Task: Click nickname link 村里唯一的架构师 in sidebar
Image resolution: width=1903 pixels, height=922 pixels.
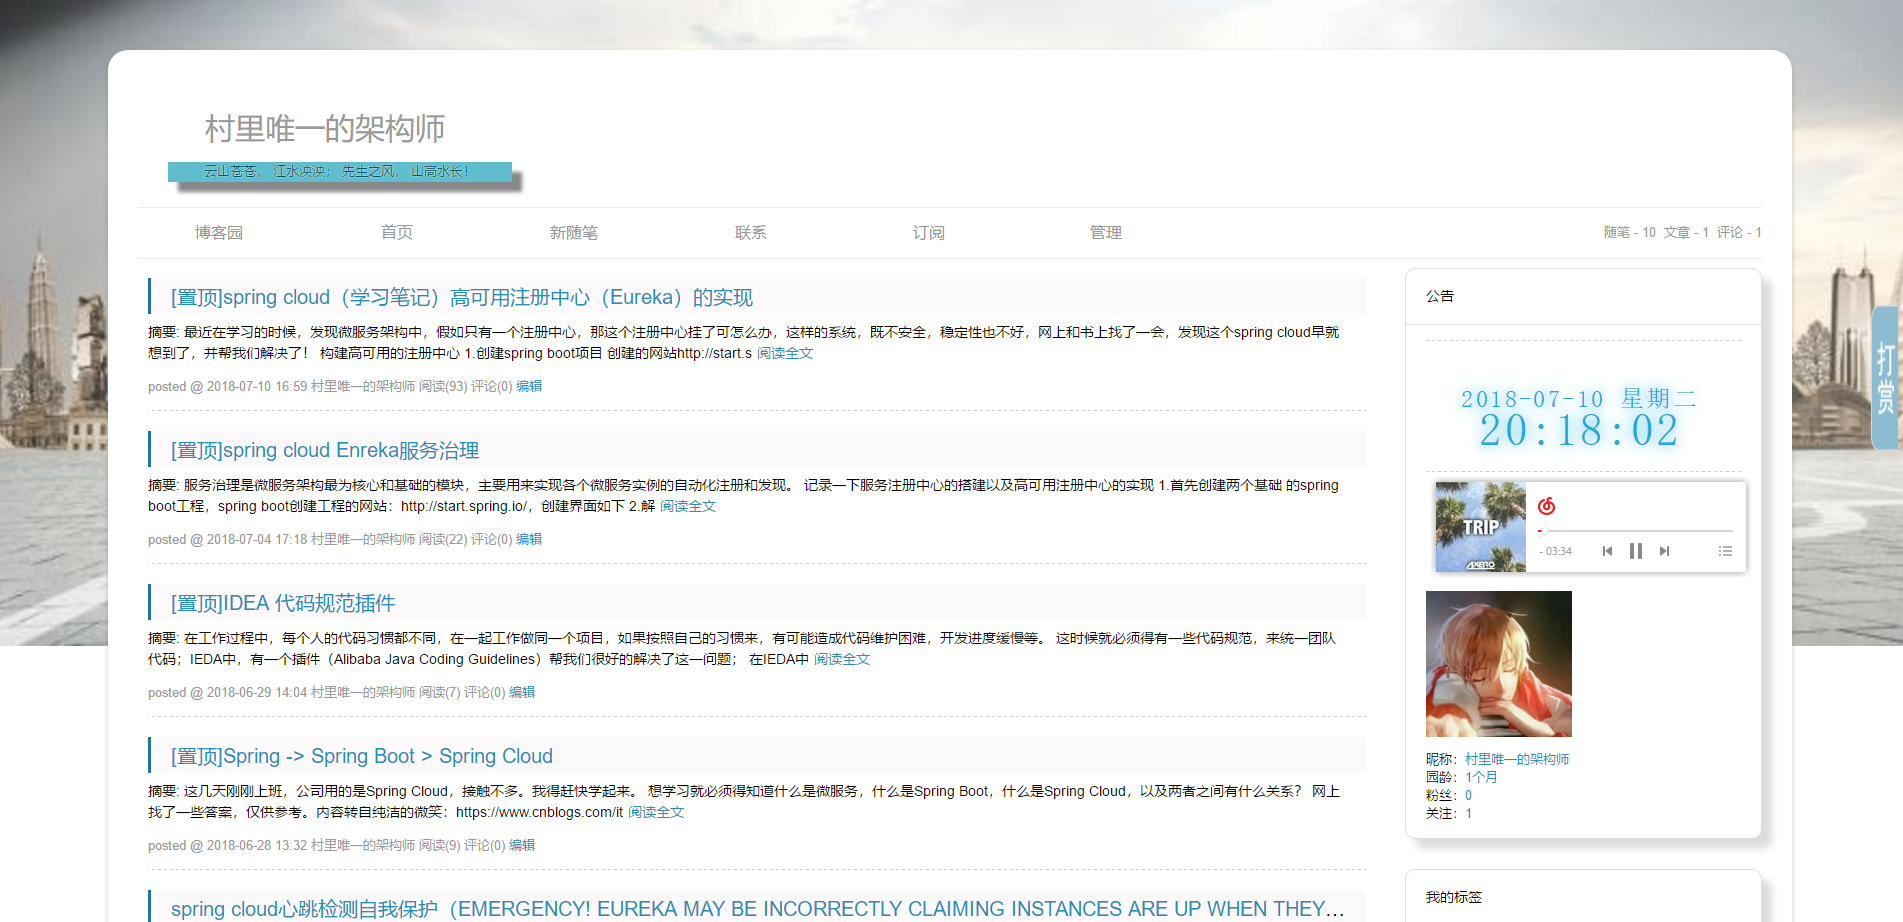Action: (x=1517, y=759)
